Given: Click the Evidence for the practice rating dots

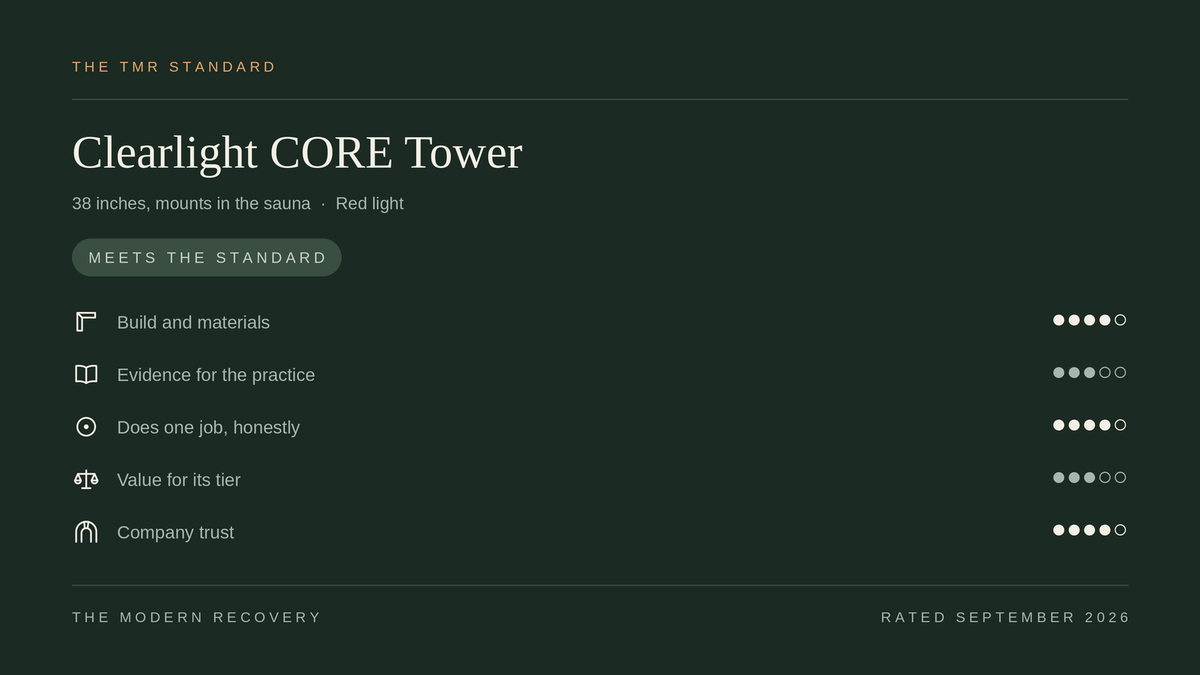Looking at the screenshot, I should point(1089,372).
